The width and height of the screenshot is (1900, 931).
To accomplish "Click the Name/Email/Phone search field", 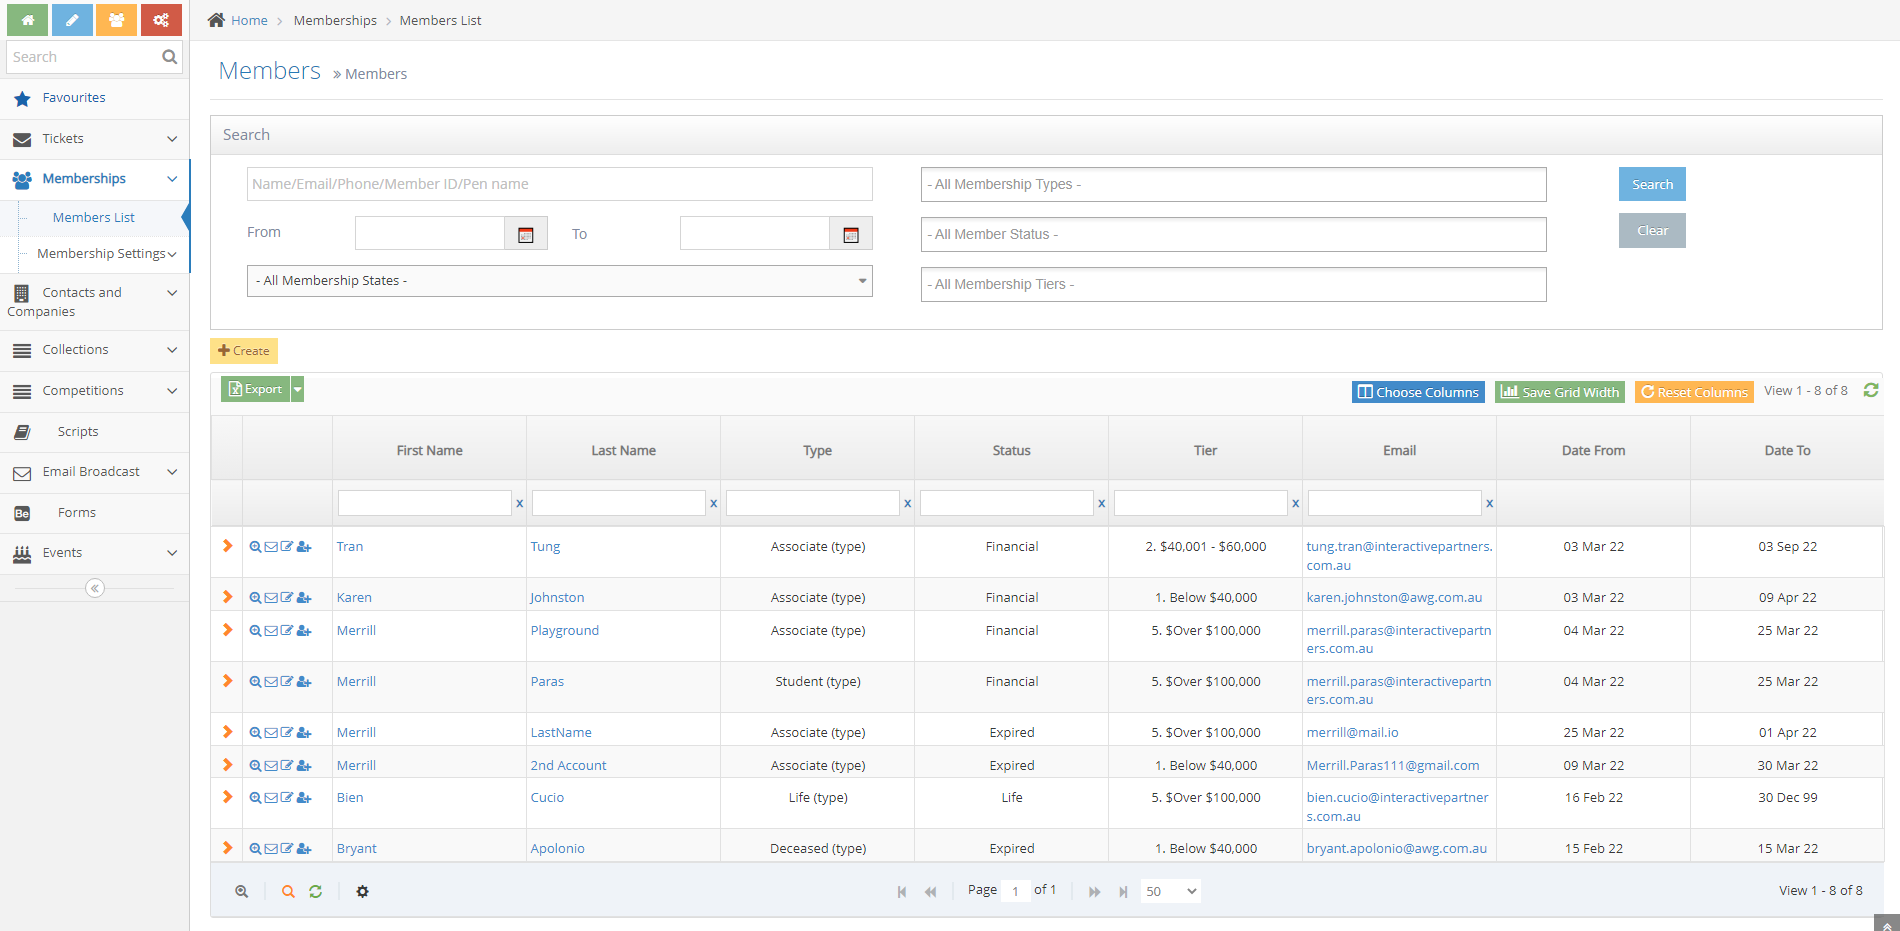I will [x=559, y=184].
